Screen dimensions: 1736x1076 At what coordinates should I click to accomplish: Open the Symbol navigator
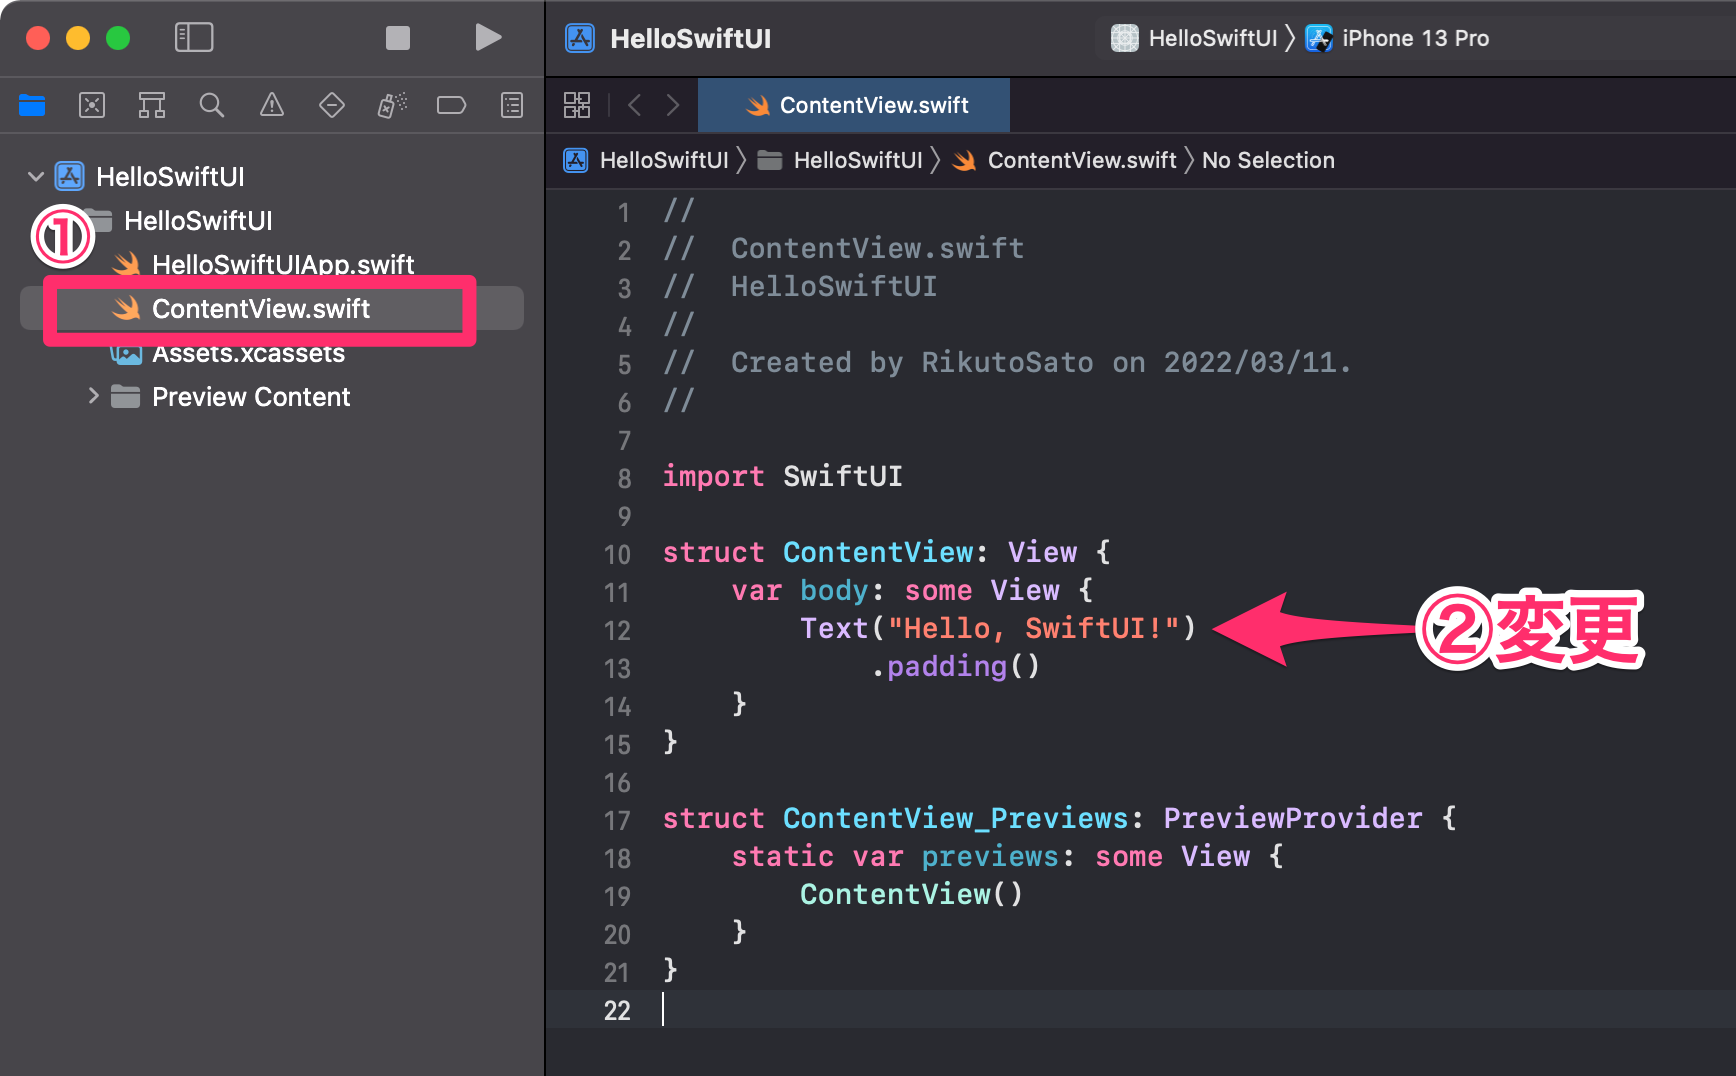(152, 105)
